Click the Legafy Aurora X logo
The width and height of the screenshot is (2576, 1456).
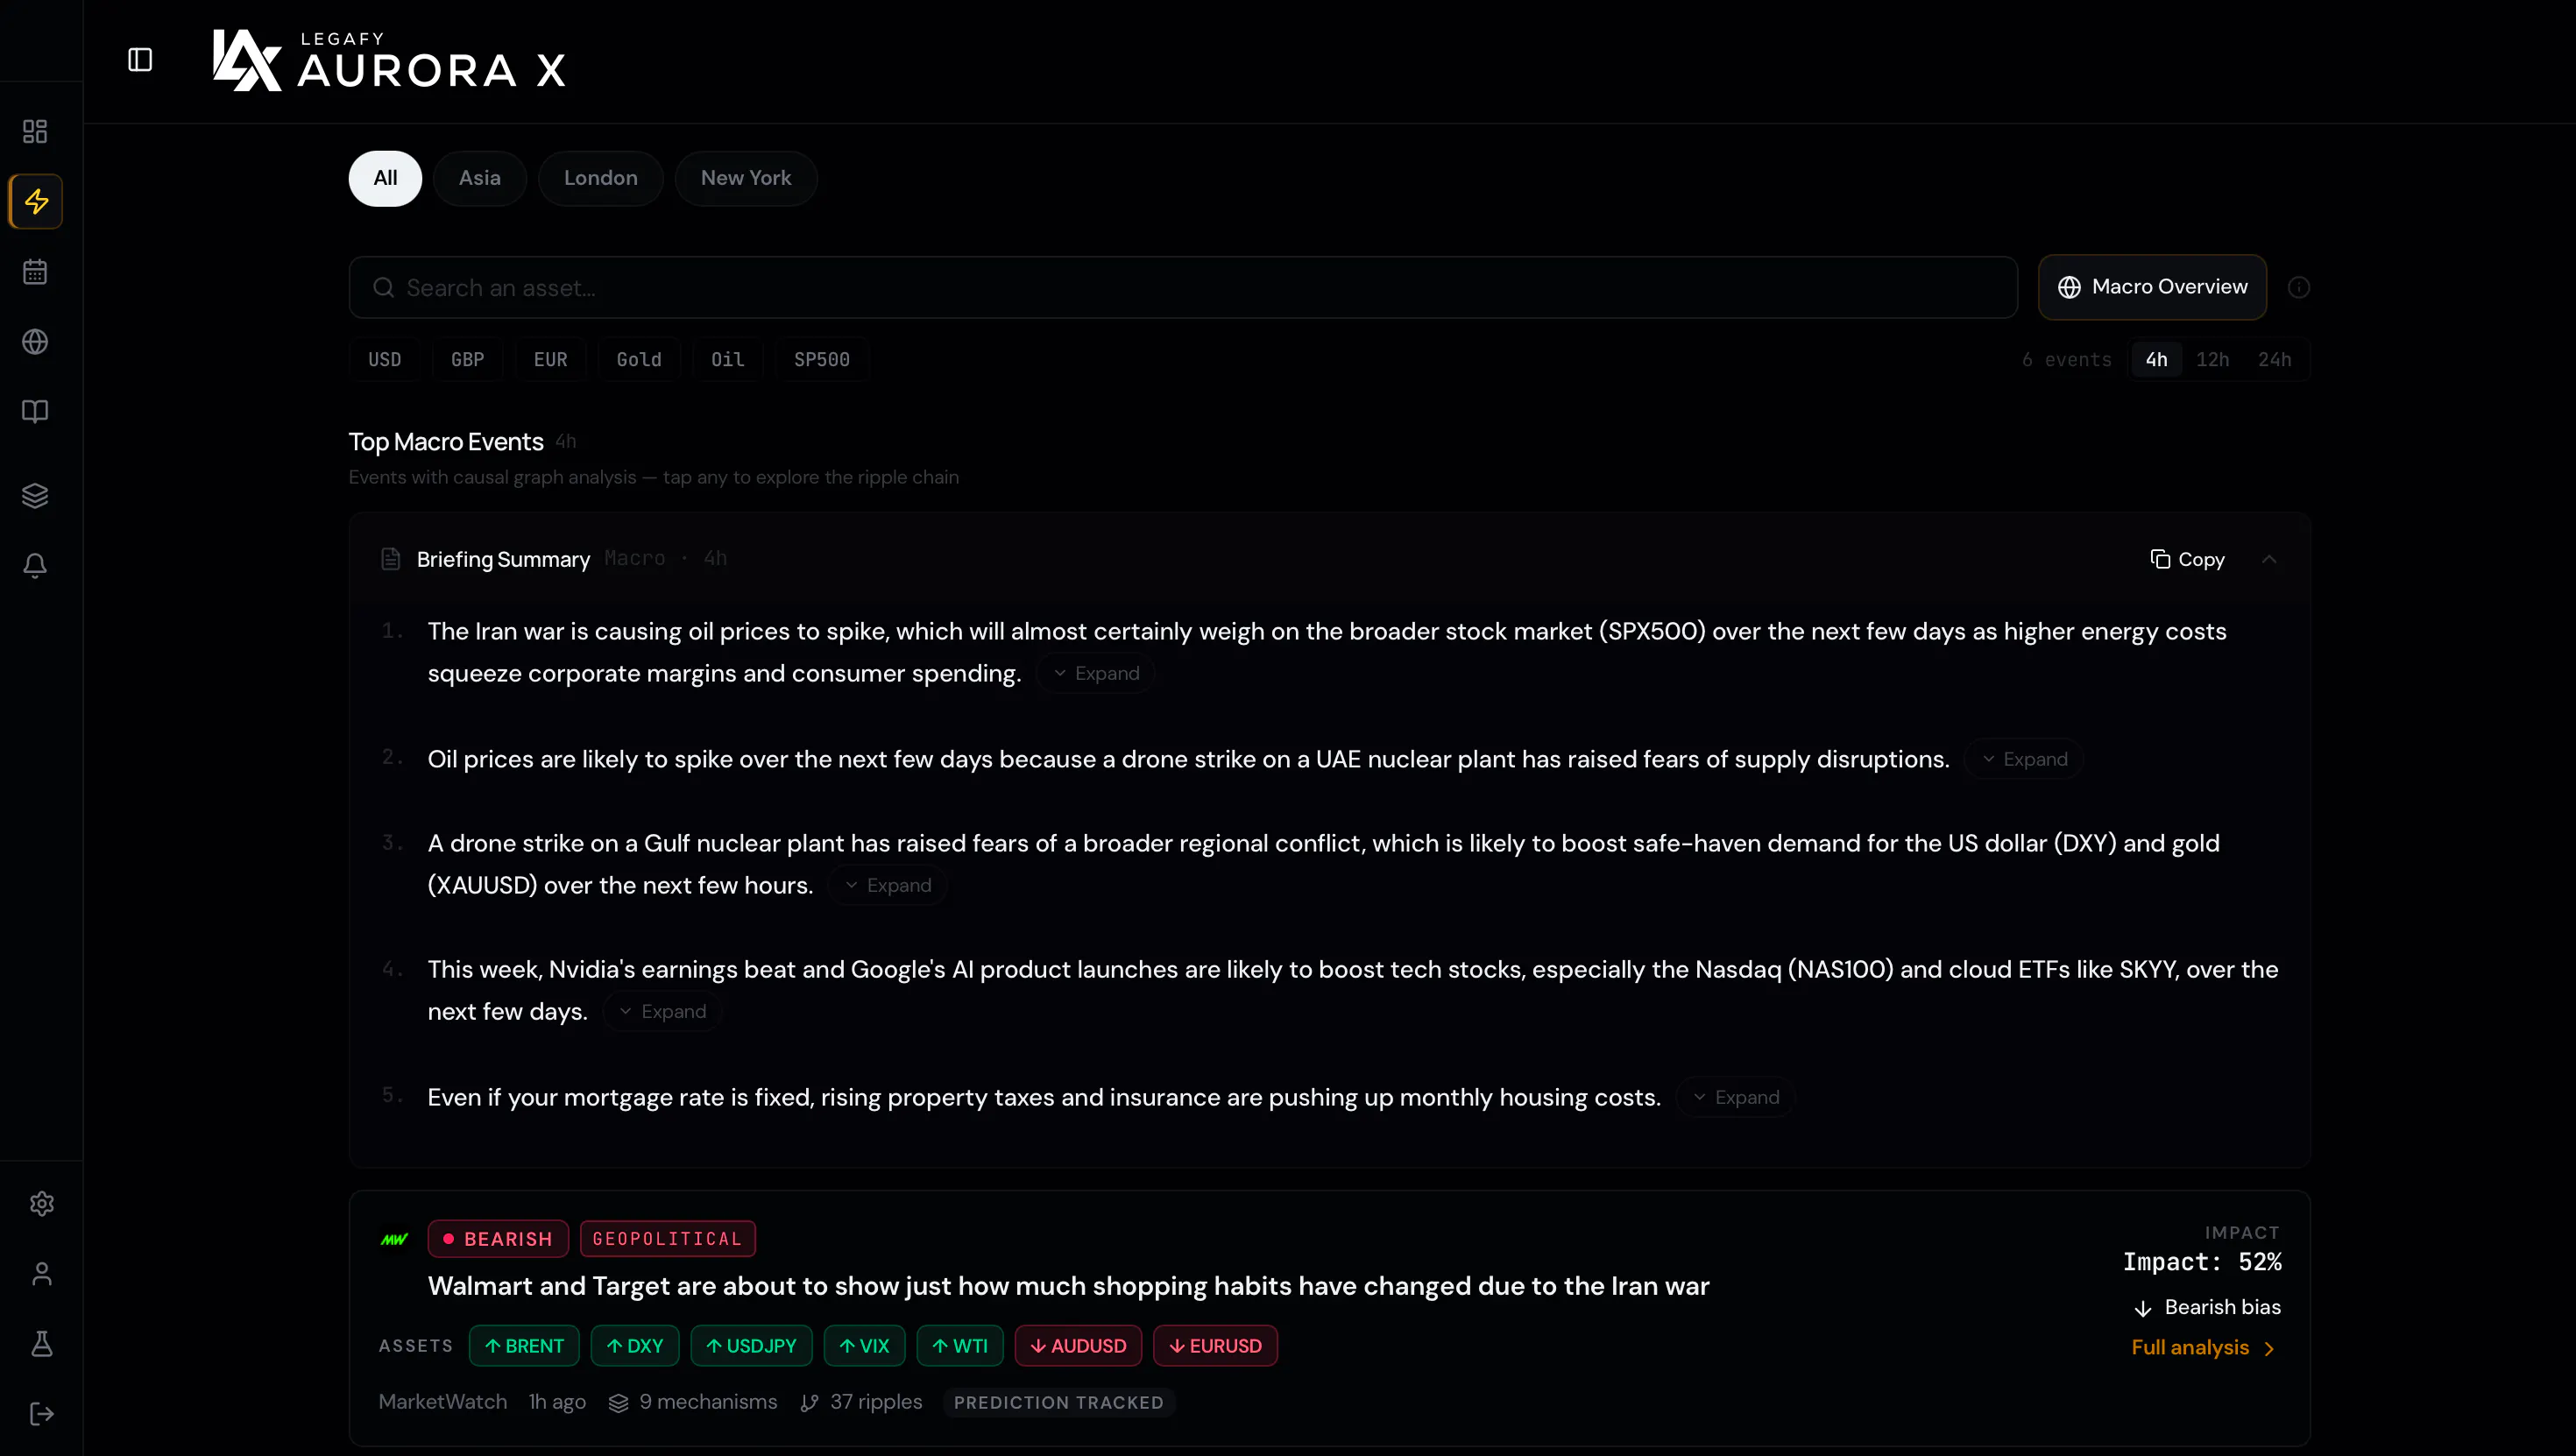(389, 60)
